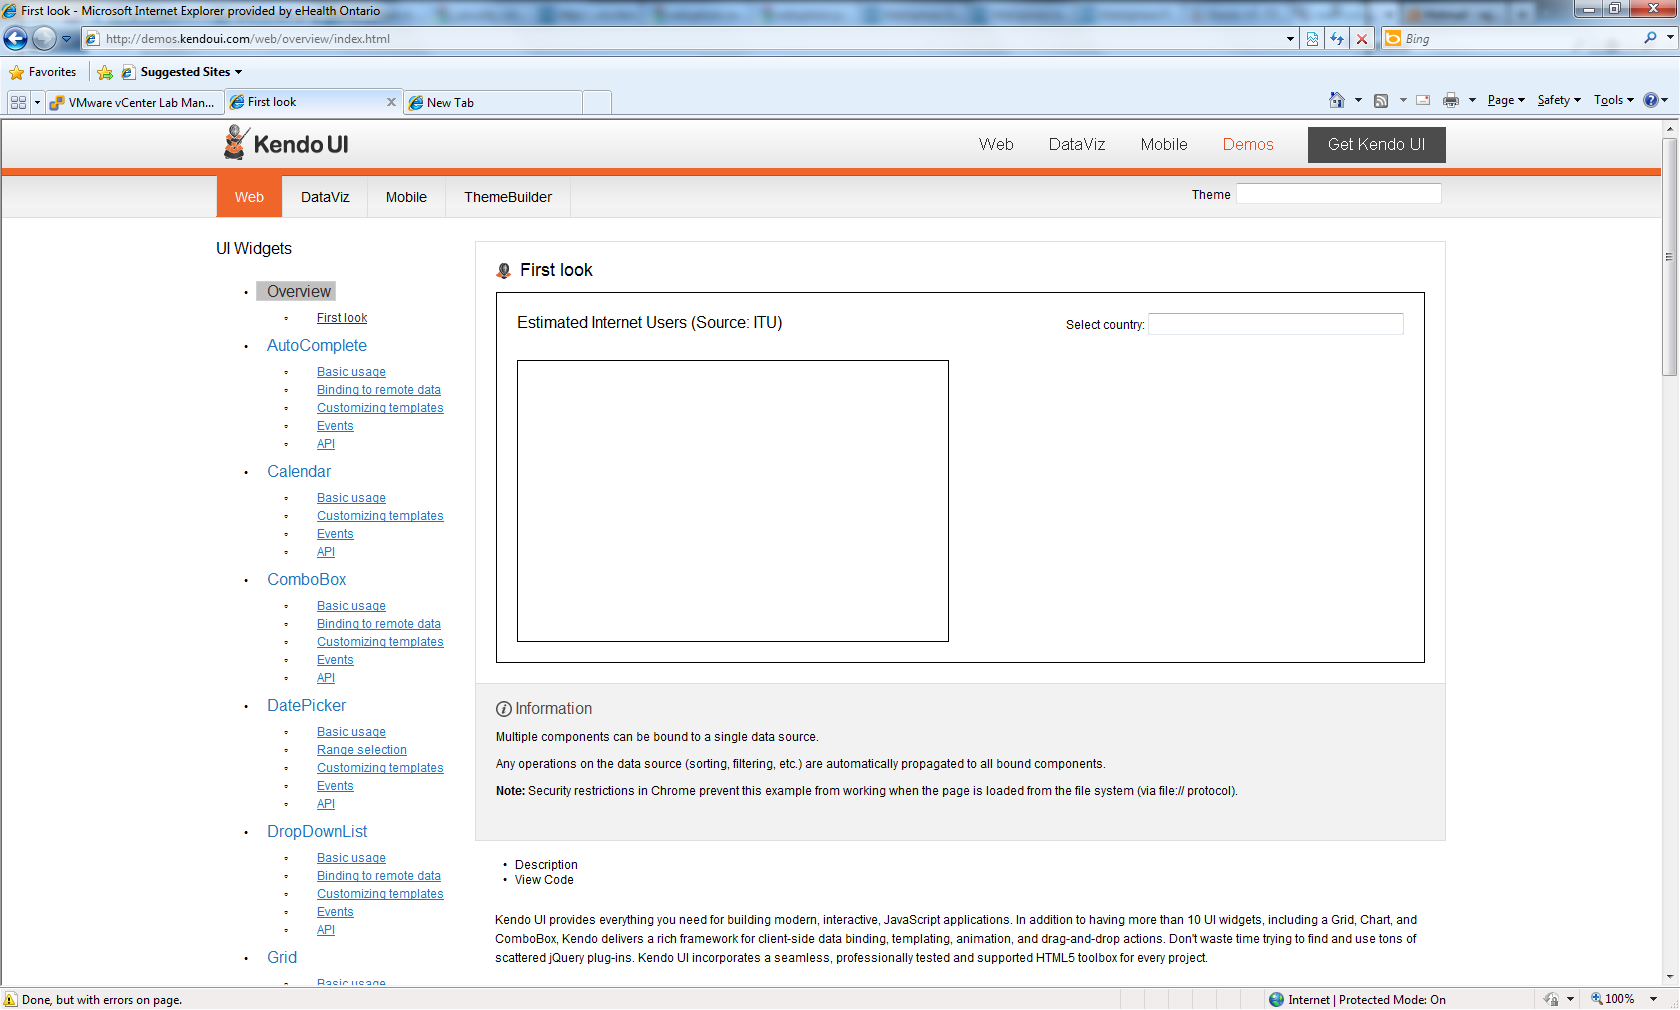Viewport: 1680px width, 1010px height.
Task: Open the search provider options dropdown arrow
Action: click(1670, 38)
